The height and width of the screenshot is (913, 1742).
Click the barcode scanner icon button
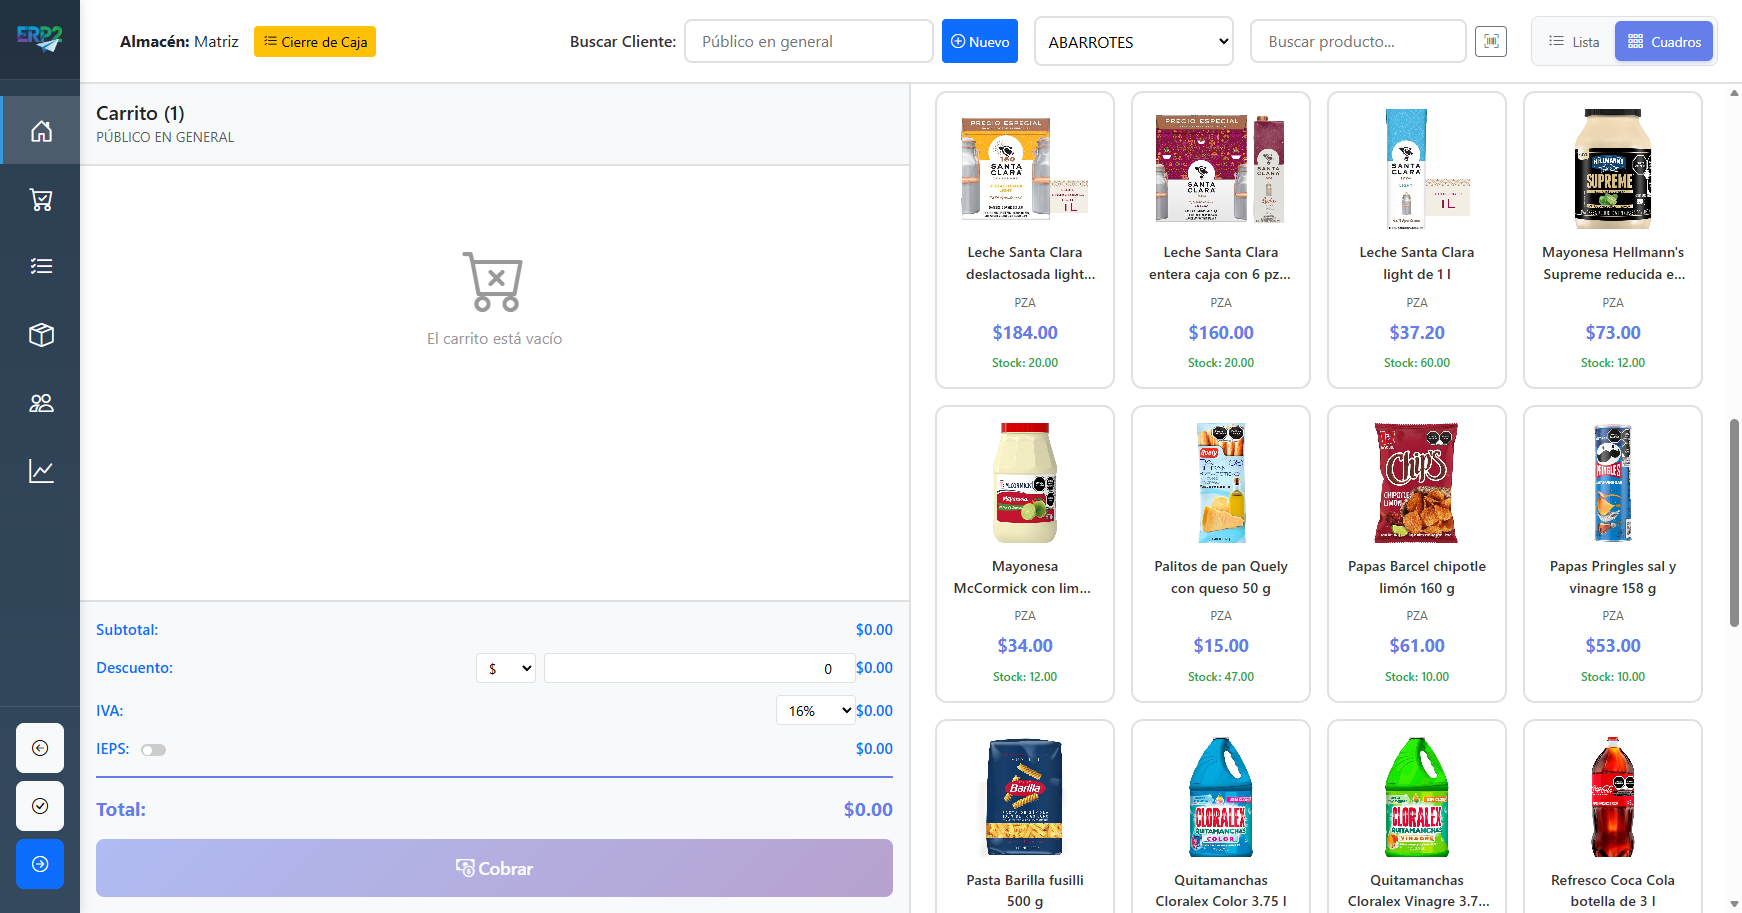point(1490,42)
